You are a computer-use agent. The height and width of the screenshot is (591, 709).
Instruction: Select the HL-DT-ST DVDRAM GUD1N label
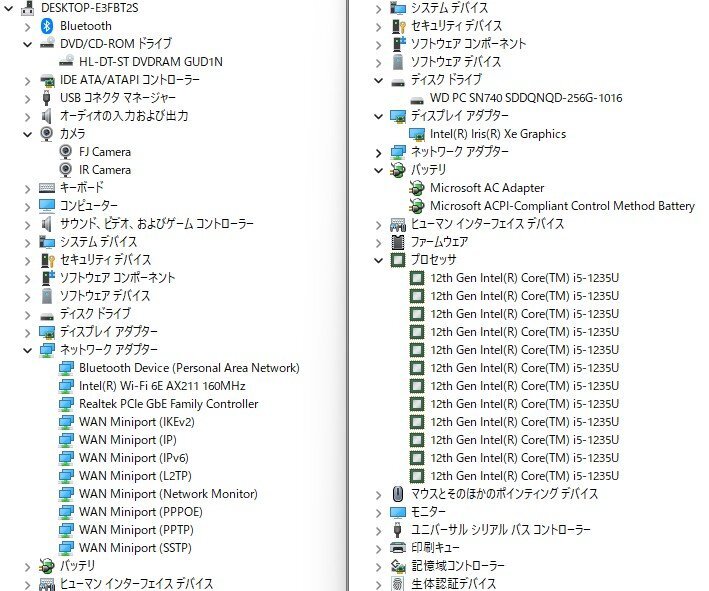tap(151, 61)
